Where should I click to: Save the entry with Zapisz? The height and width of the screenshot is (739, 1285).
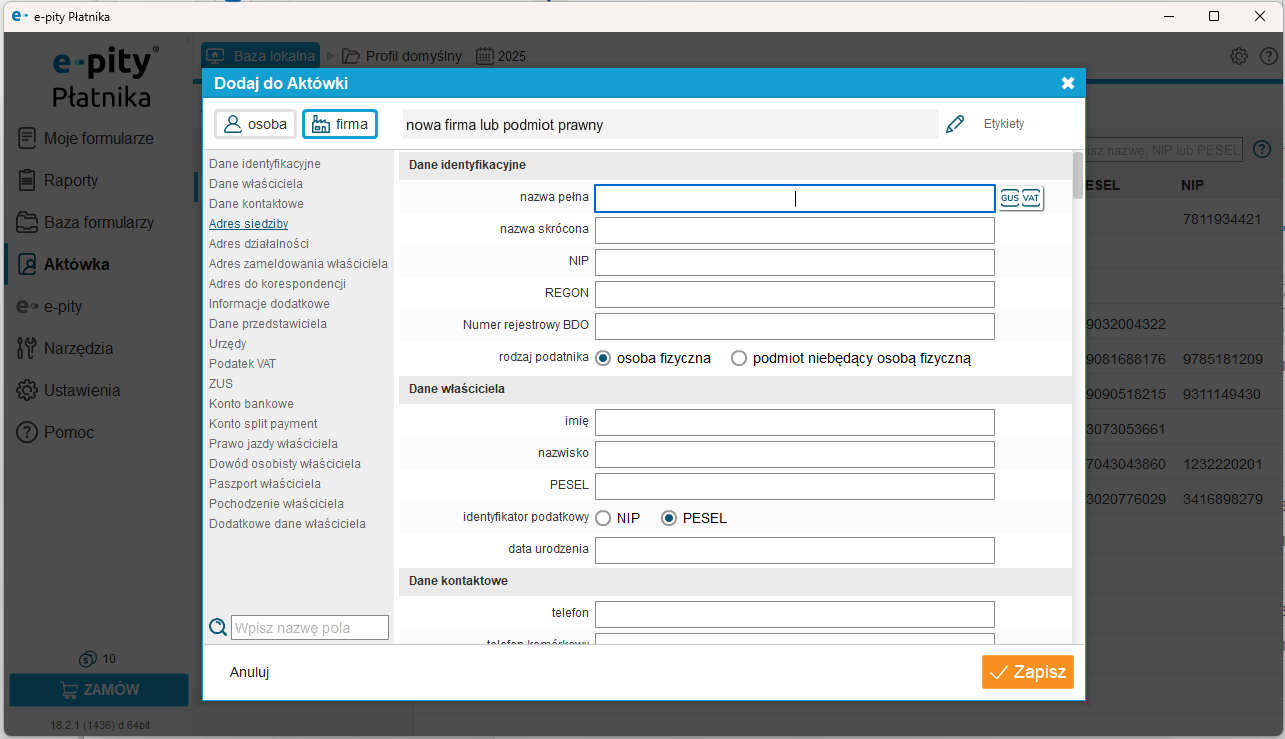tap(1027, 673)
